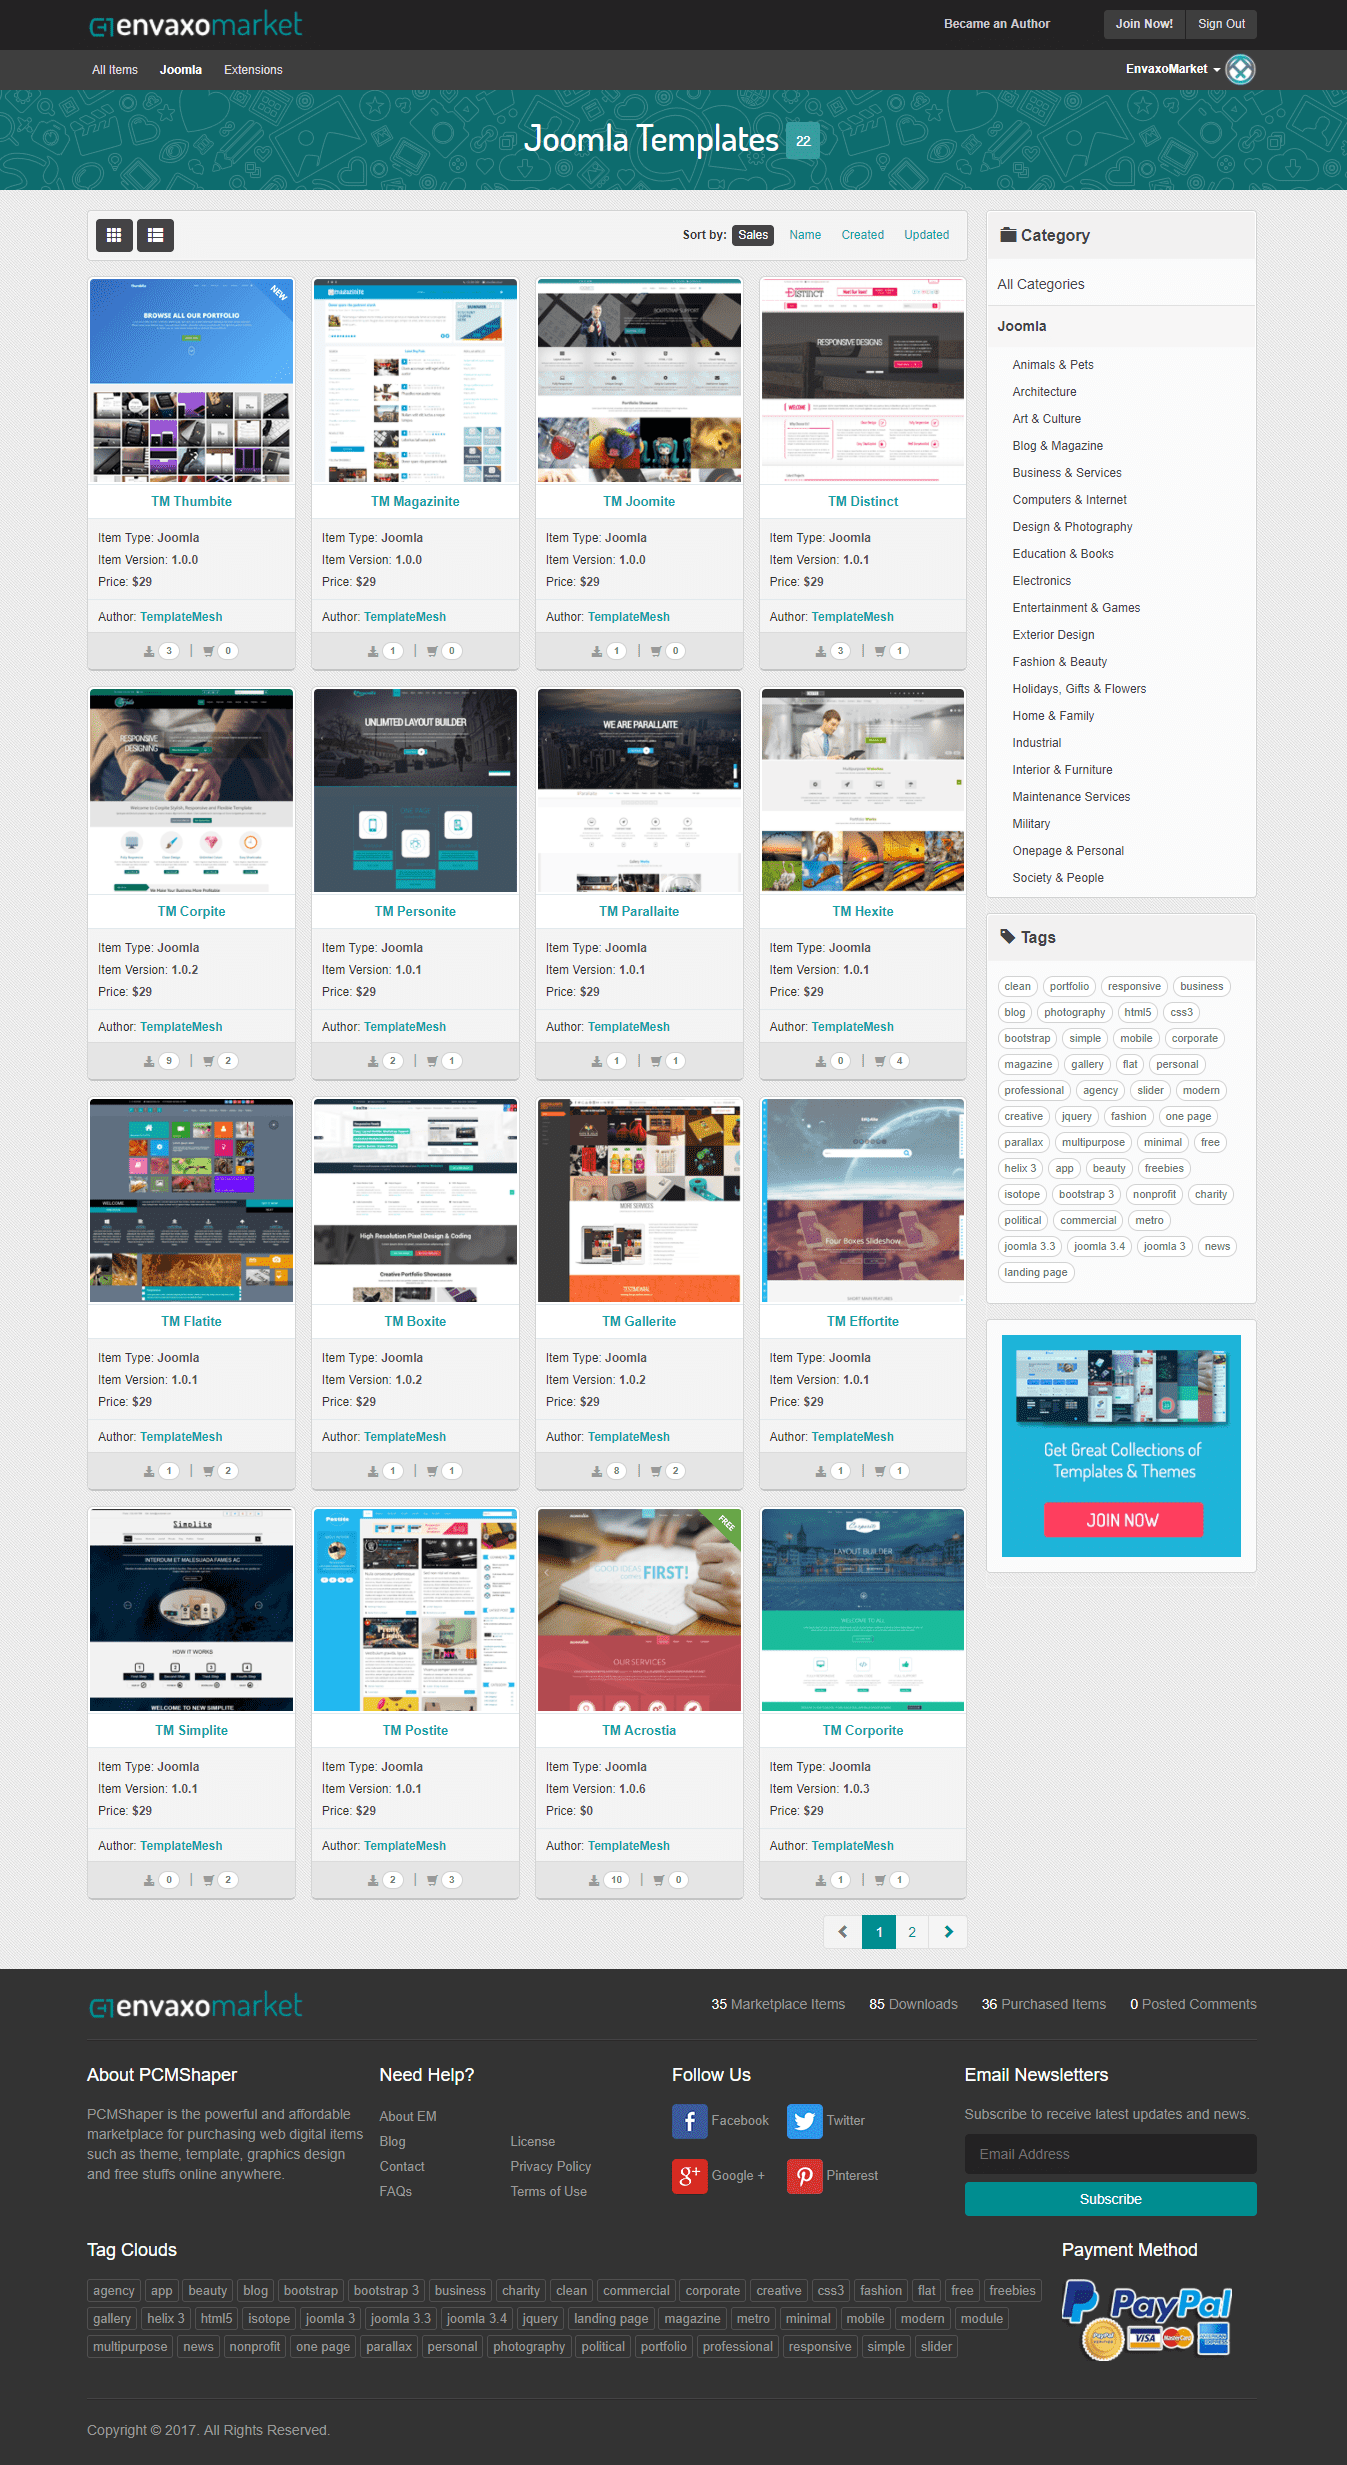Click the Terms of Use link

(548, 2191)
